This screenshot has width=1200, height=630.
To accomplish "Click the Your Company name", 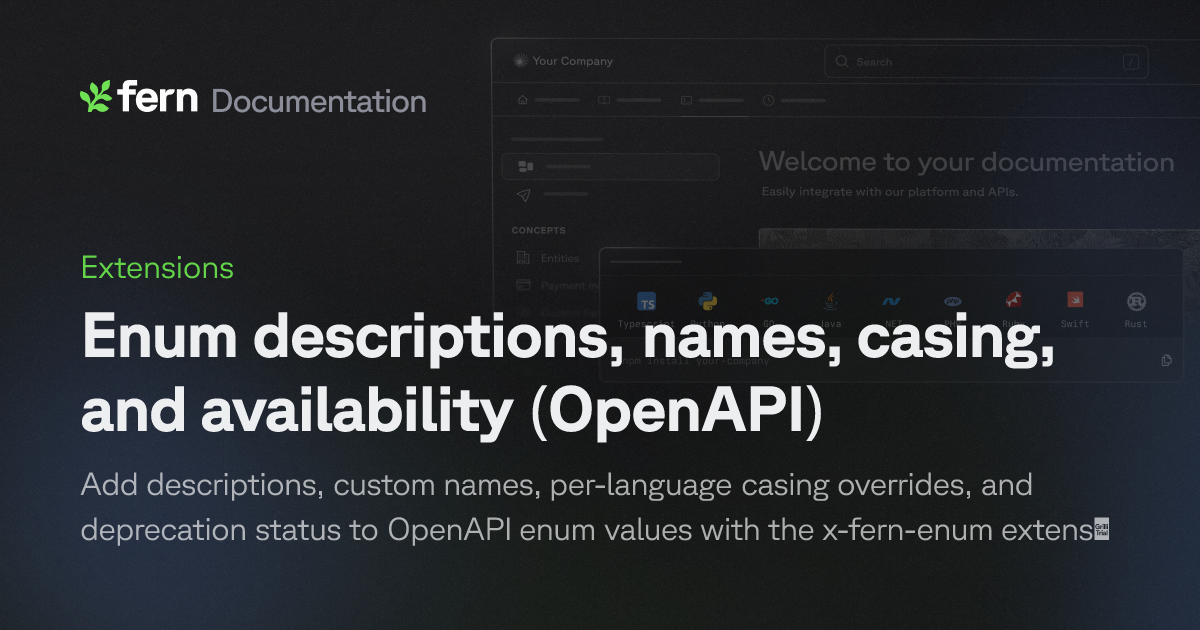I will point(573,61).
